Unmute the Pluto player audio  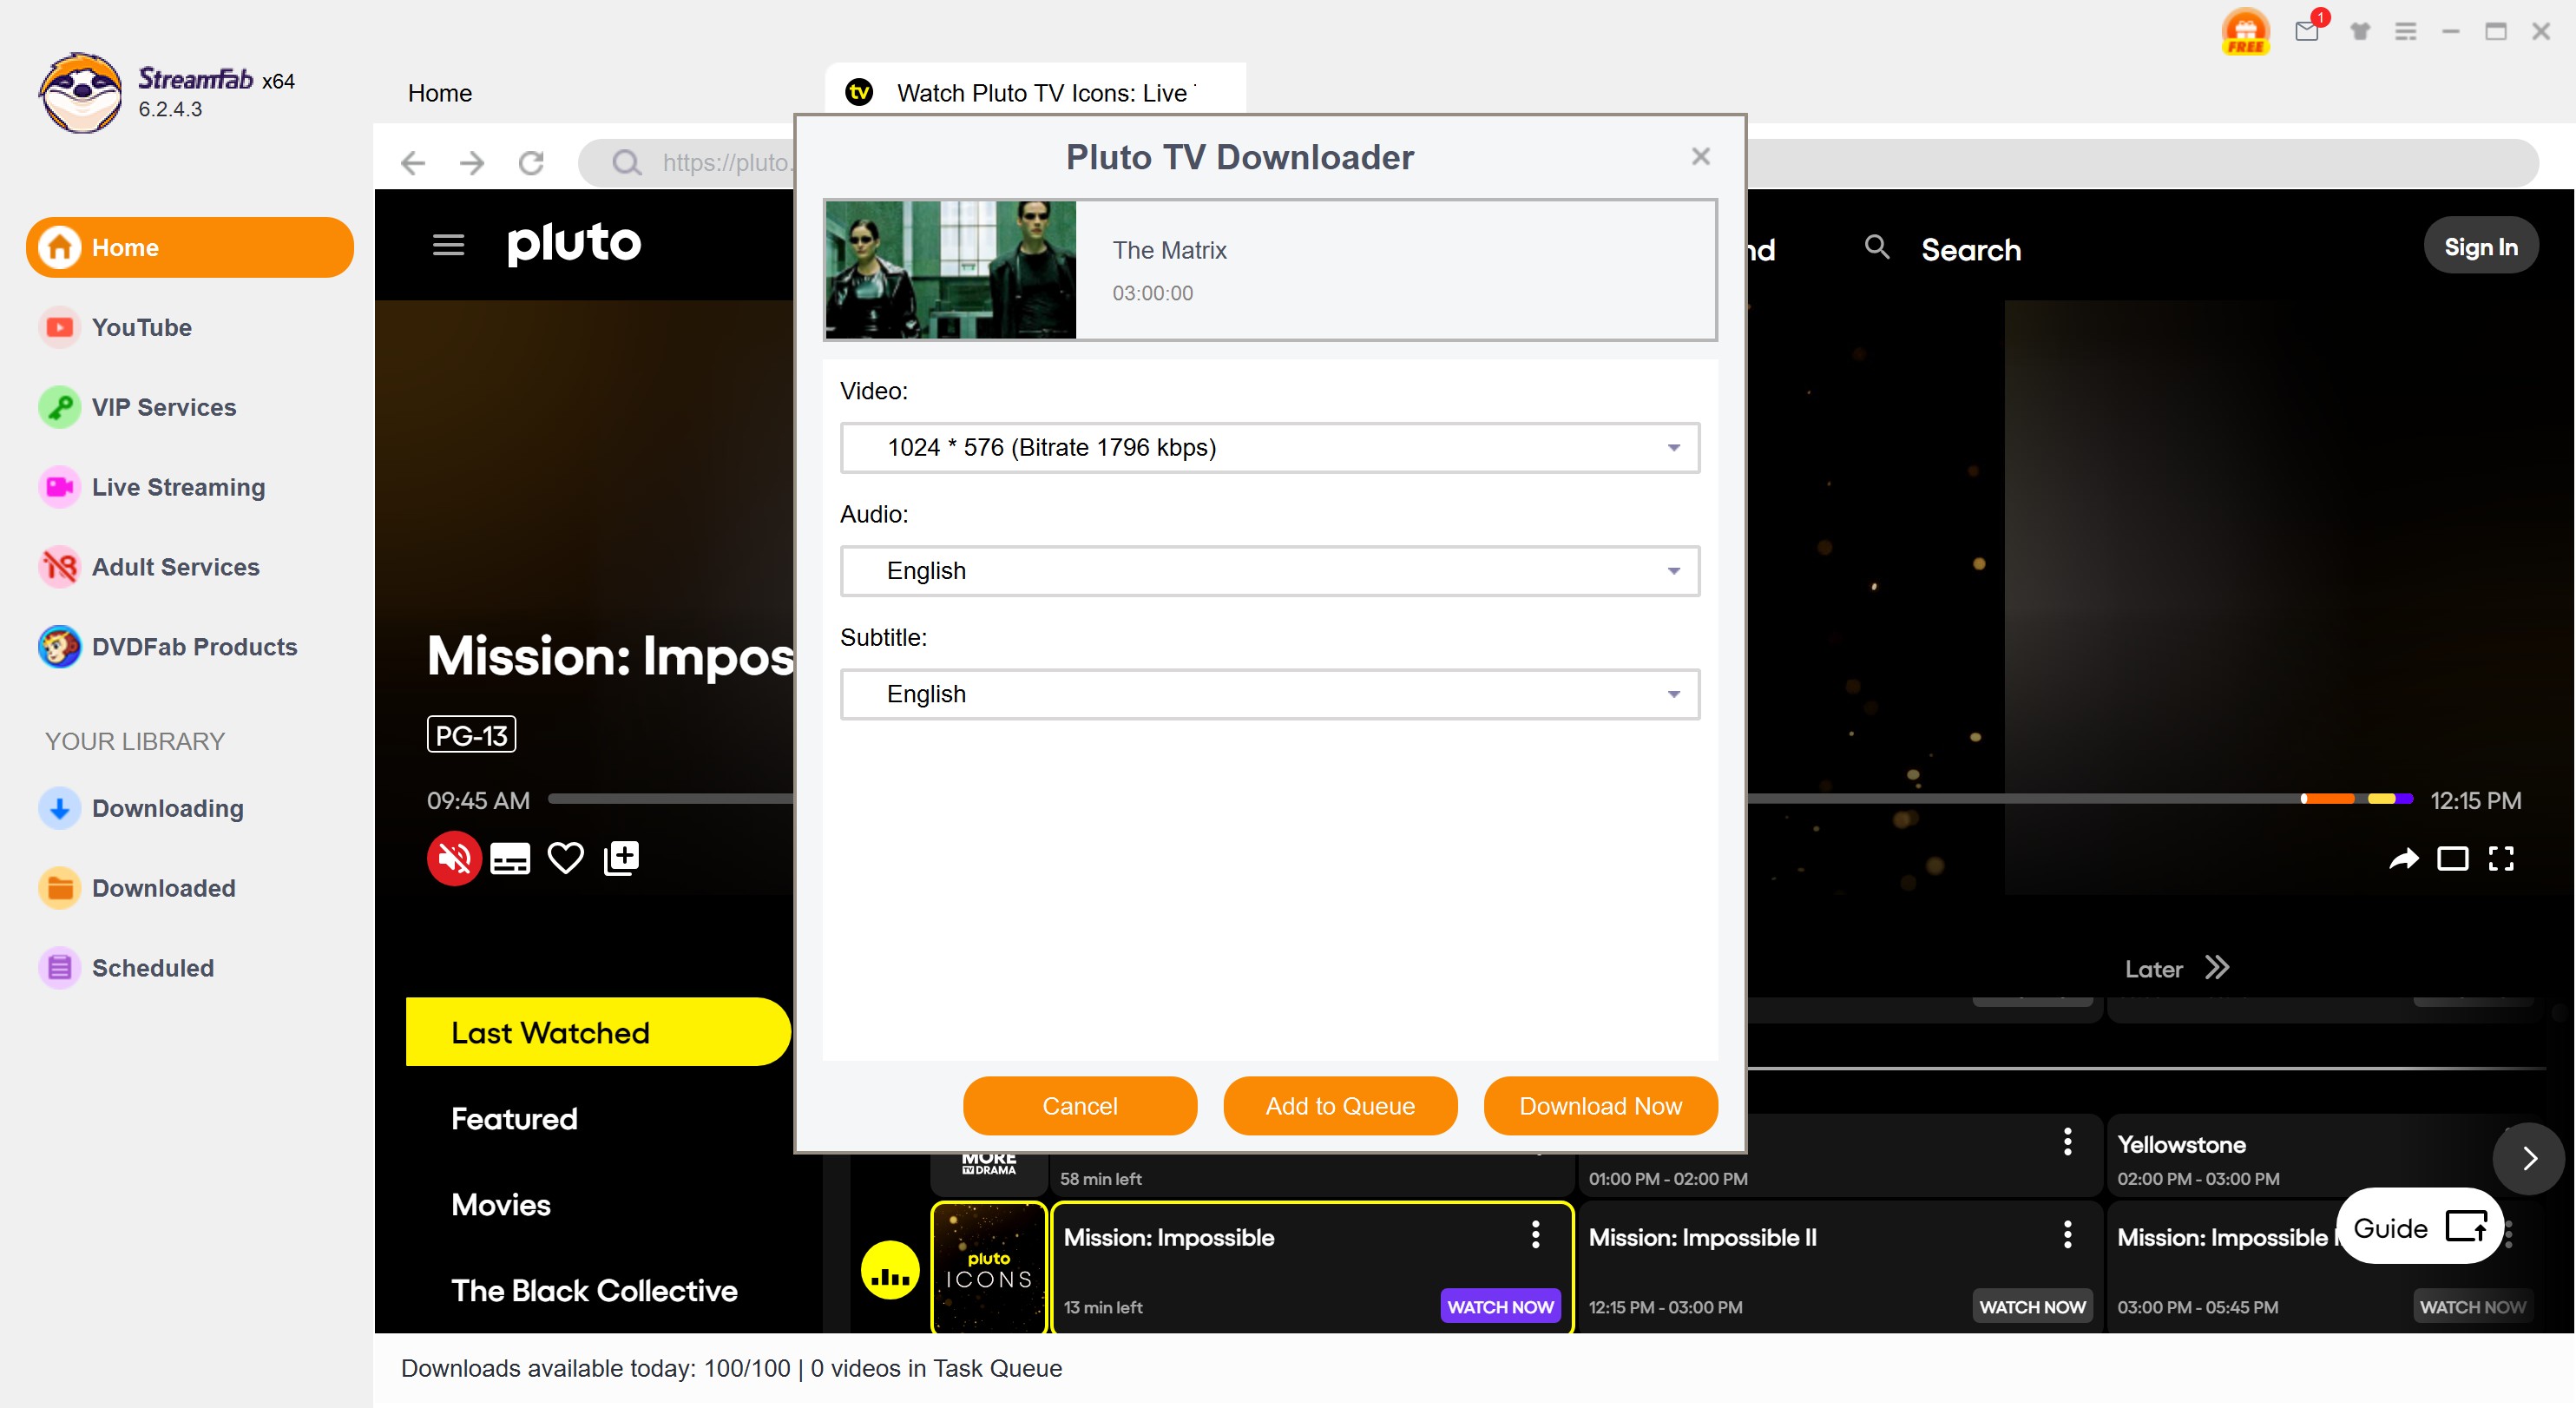pos(454,858)
